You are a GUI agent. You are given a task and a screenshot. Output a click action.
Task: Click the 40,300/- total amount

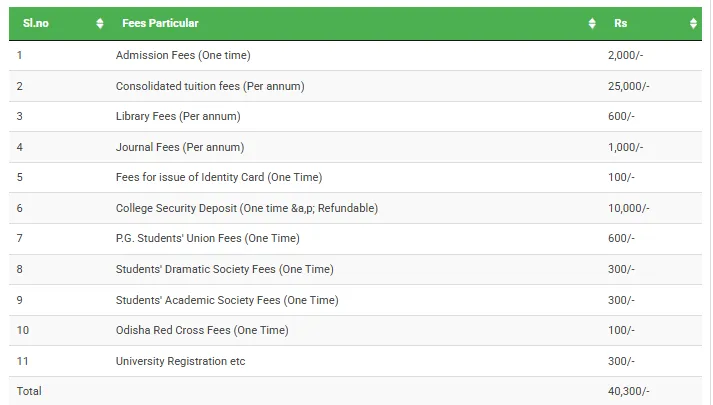[x=629, y=391]
